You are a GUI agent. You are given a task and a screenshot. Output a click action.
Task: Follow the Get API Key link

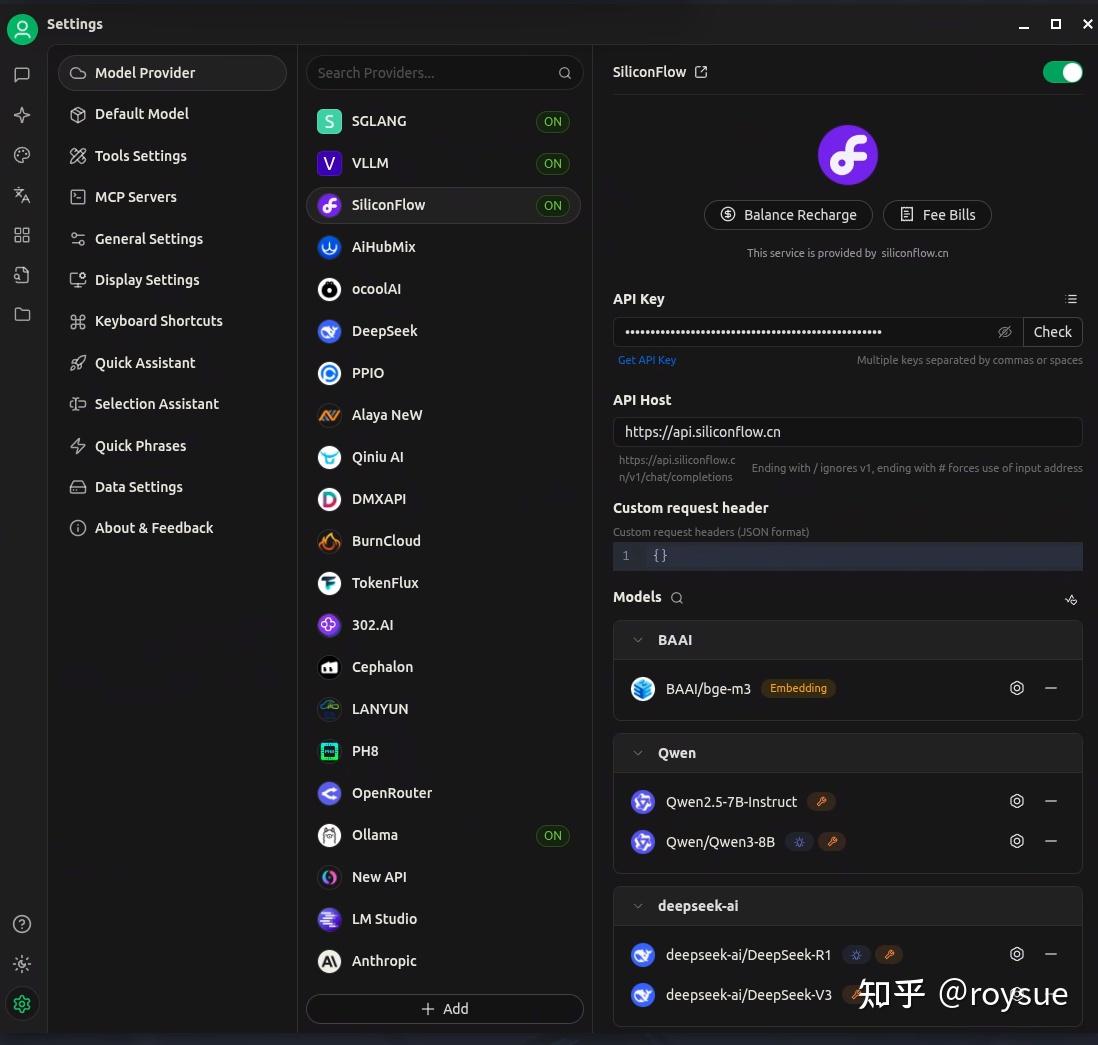(x=646, y=360)
